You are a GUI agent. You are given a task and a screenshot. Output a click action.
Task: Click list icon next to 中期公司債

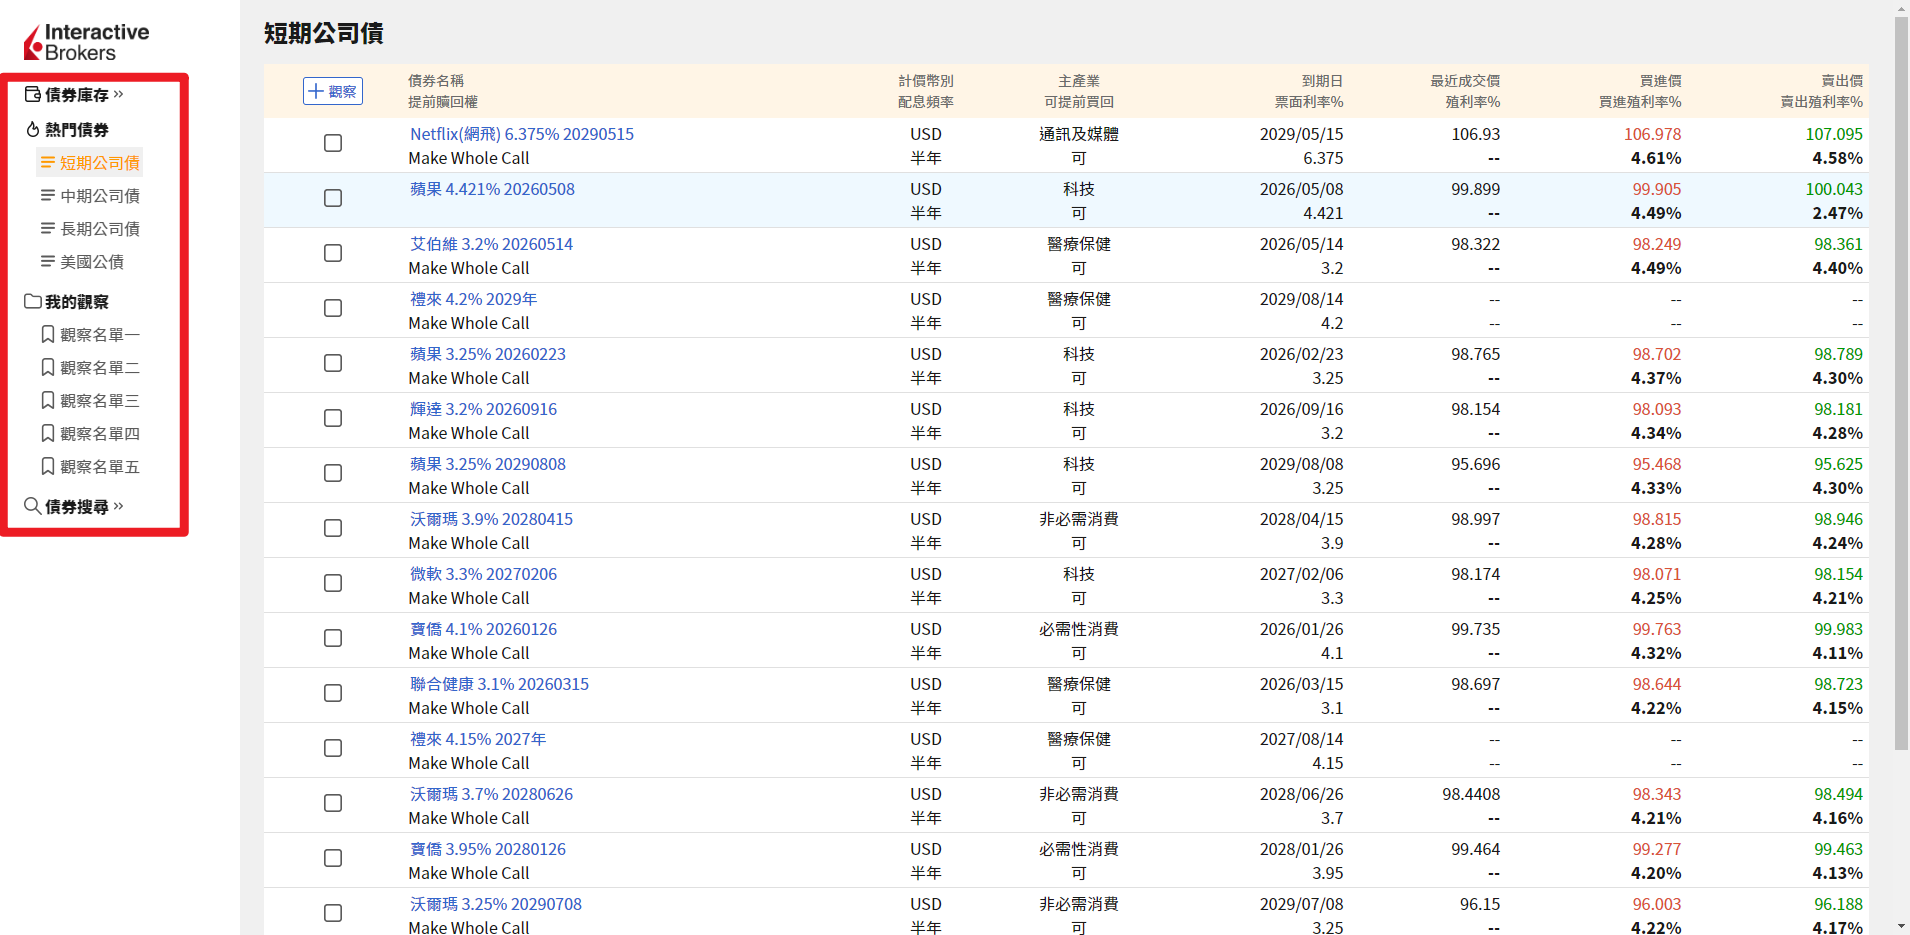(48, 195)
